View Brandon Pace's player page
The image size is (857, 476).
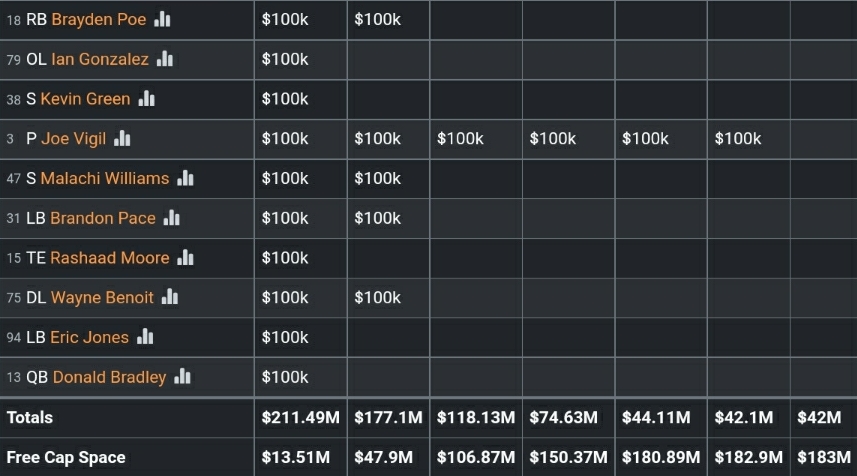pos(103,218)
